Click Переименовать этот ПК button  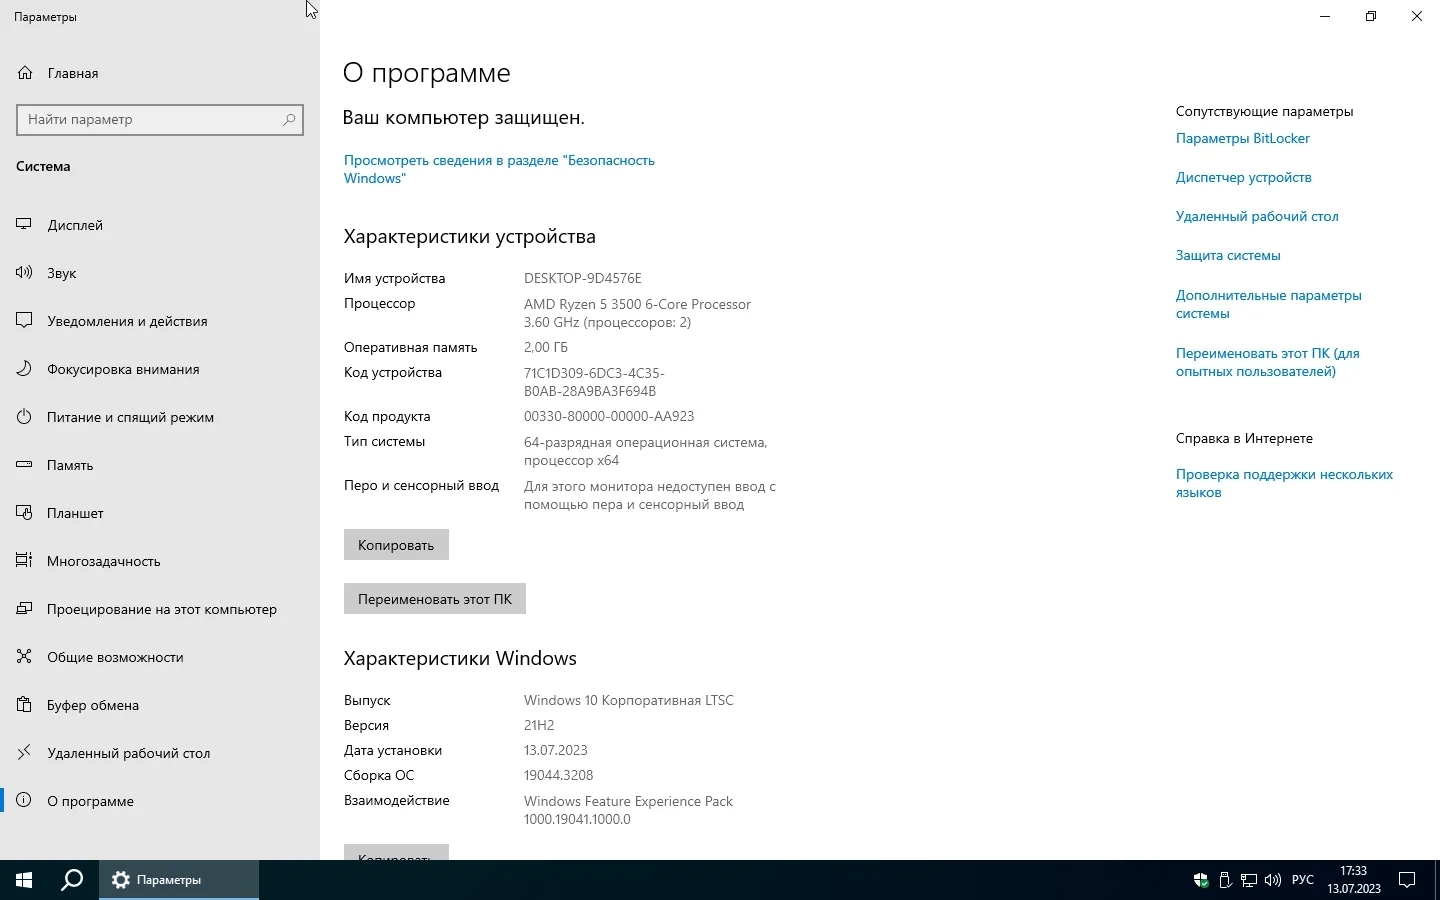click(x=435, y=599)
